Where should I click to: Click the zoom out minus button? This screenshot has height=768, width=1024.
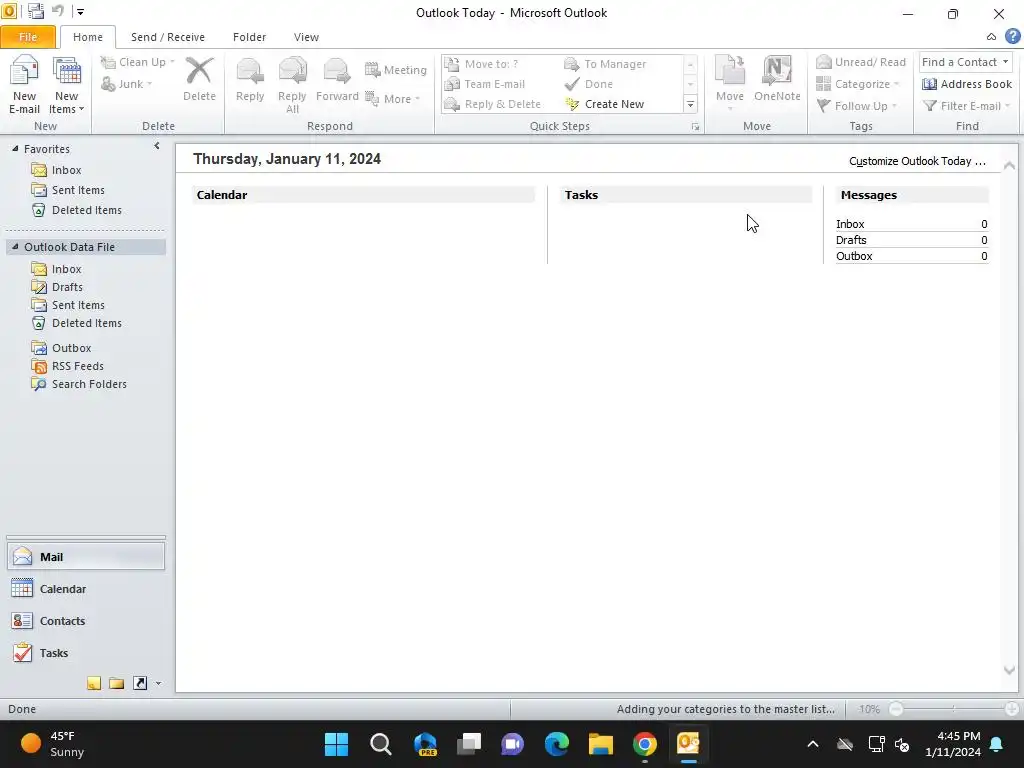[896, 709]
